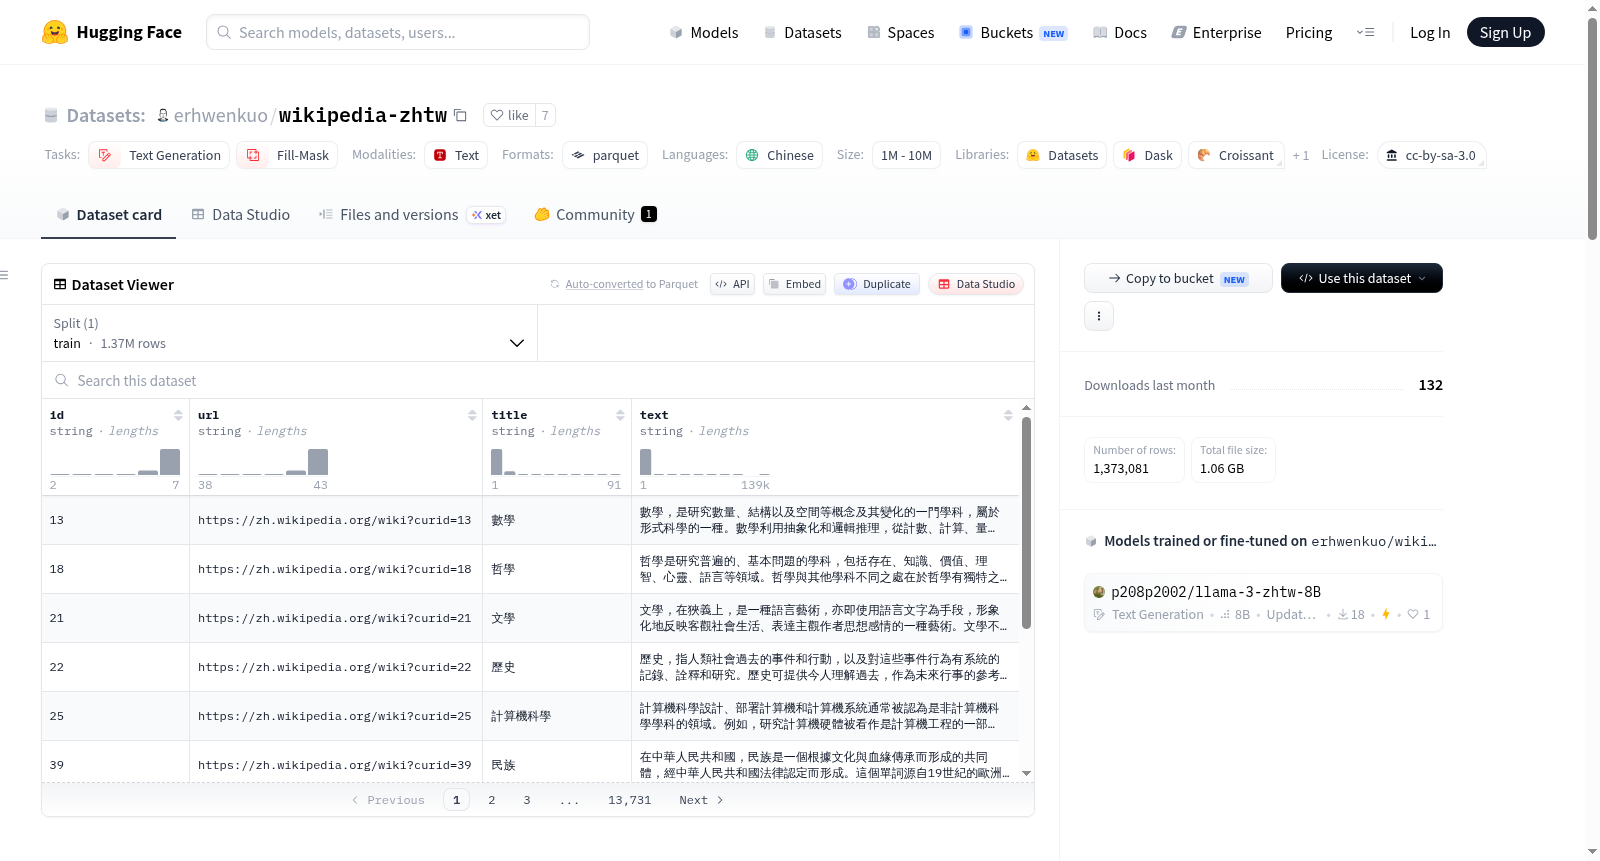1600x861 pixels.
Task: Open the left sidebar hamburger icon
Action: (x=4, y=275)
